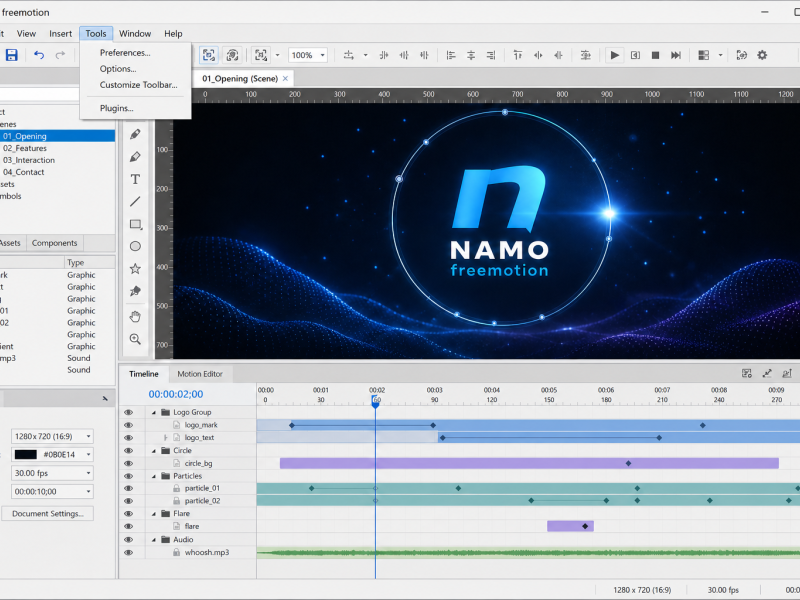The width and height of the screenshot is (800, 600).
Task: Click the #0B0E14 background color swatch
Action: 26,455
